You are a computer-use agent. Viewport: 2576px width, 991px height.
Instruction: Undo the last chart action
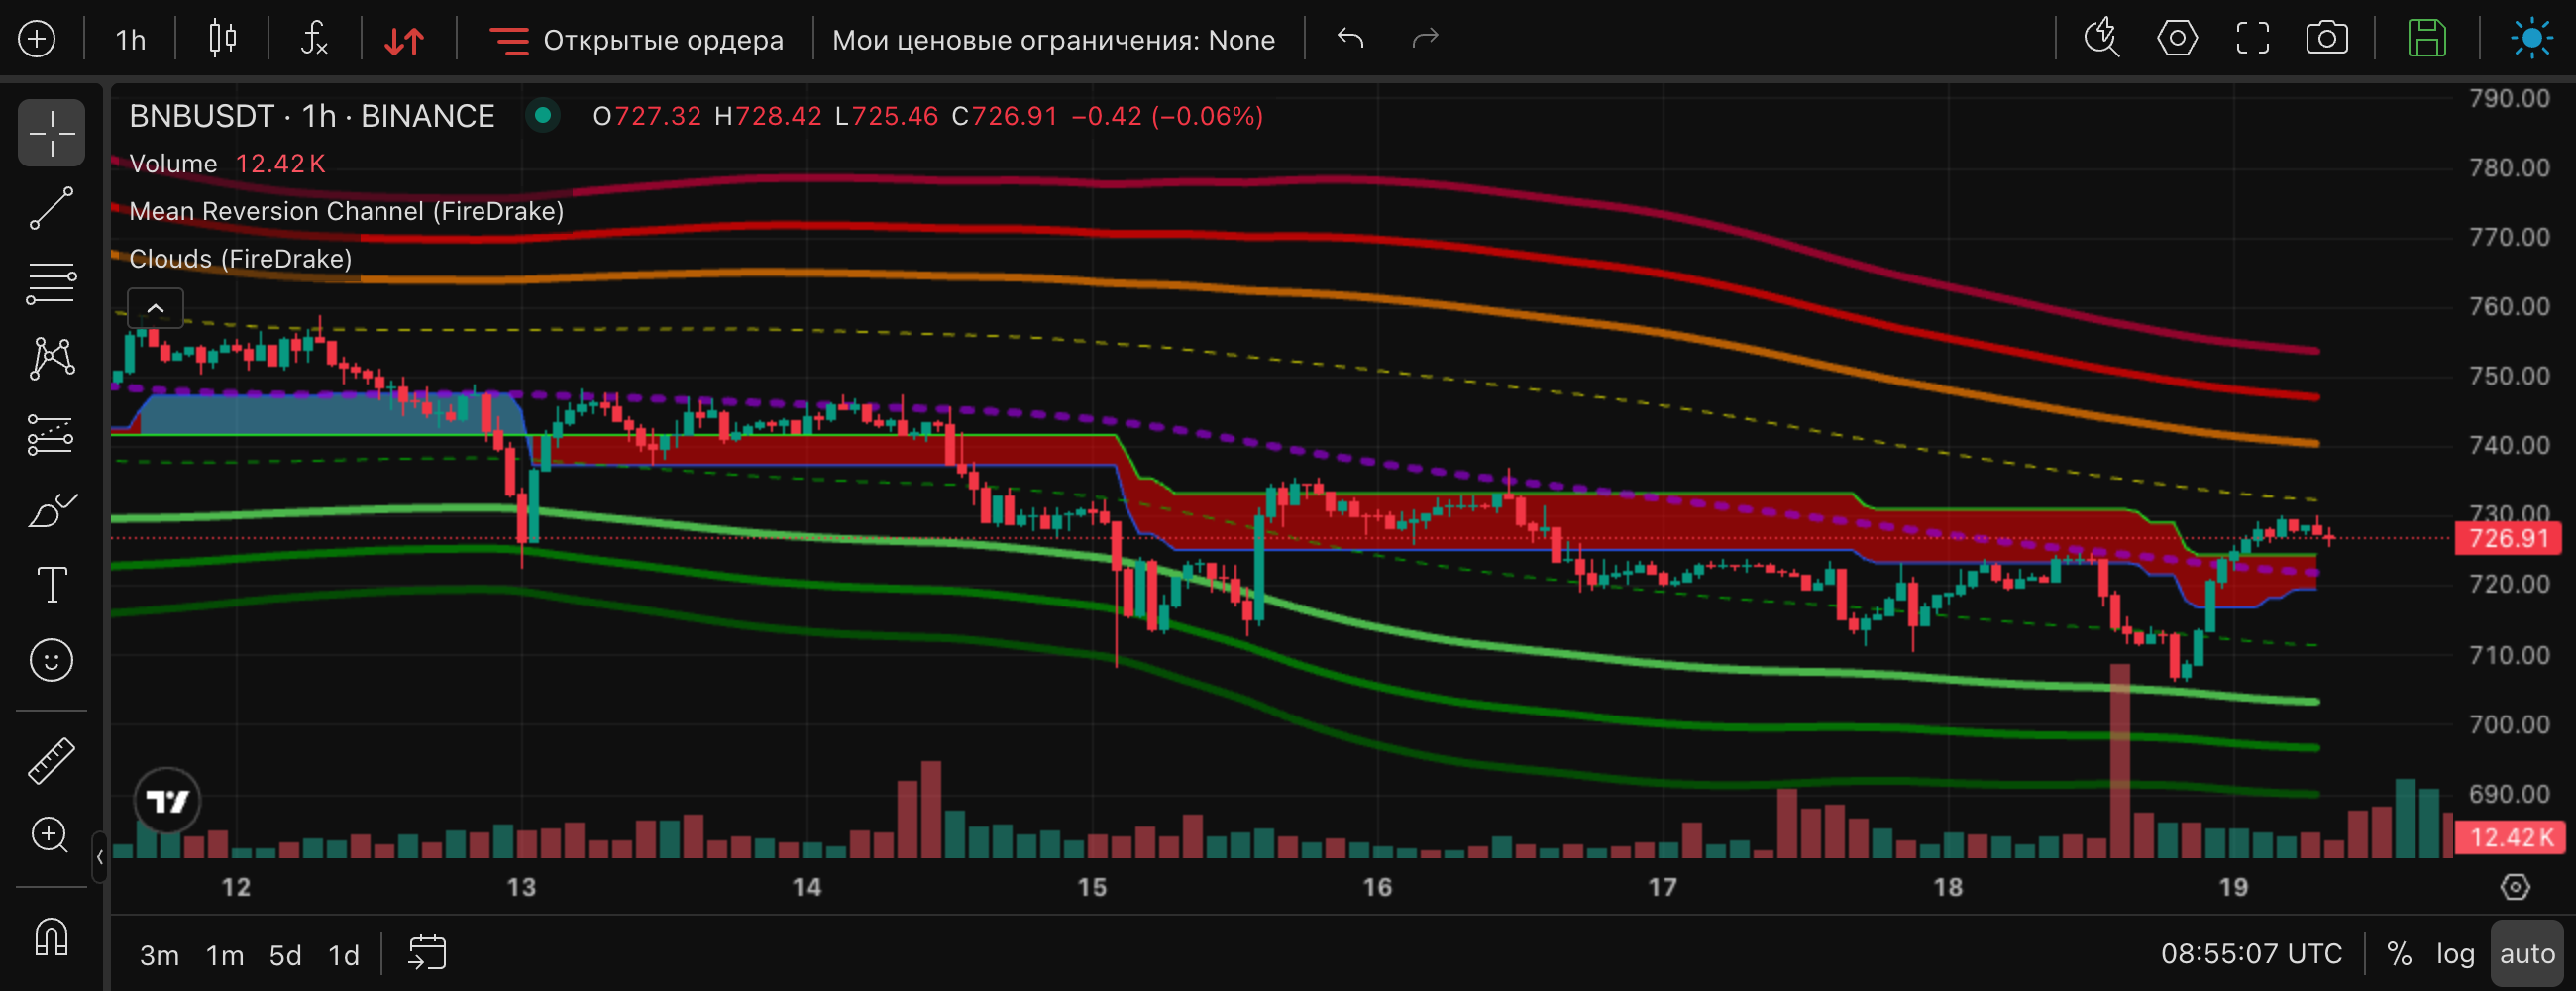point(1350,39)
